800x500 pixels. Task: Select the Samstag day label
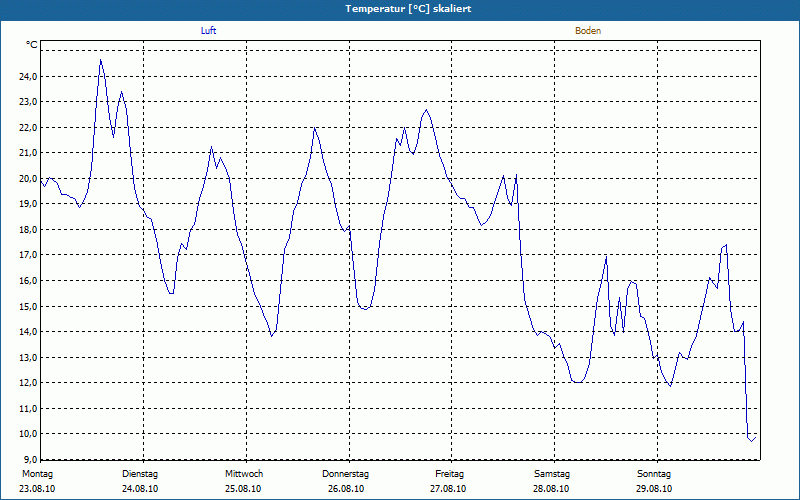[552, 474]
